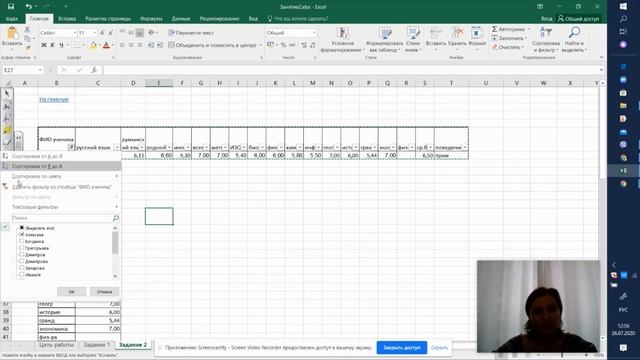Open the поведение column filter dropdown
The width and height of the screenshot is (640, 360).
click(x=464, y=147)
